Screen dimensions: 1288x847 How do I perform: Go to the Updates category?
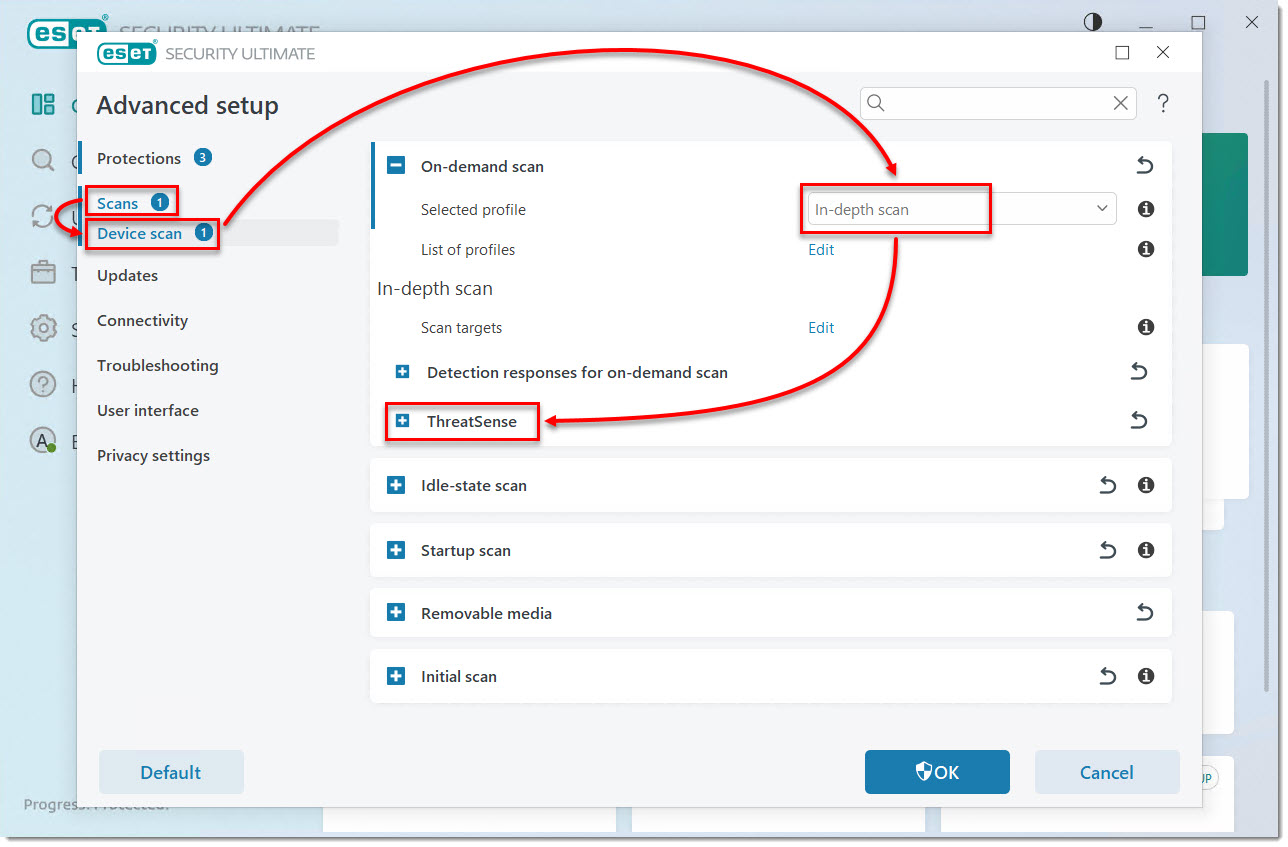[x=127, y=275]
